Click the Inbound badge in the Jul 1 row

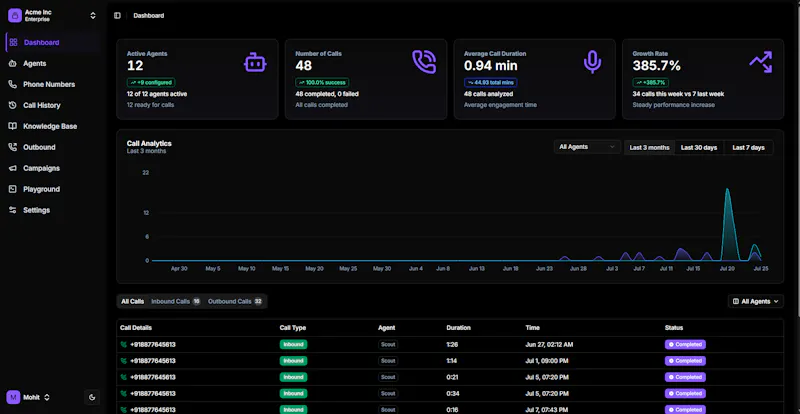coord(293,361)
